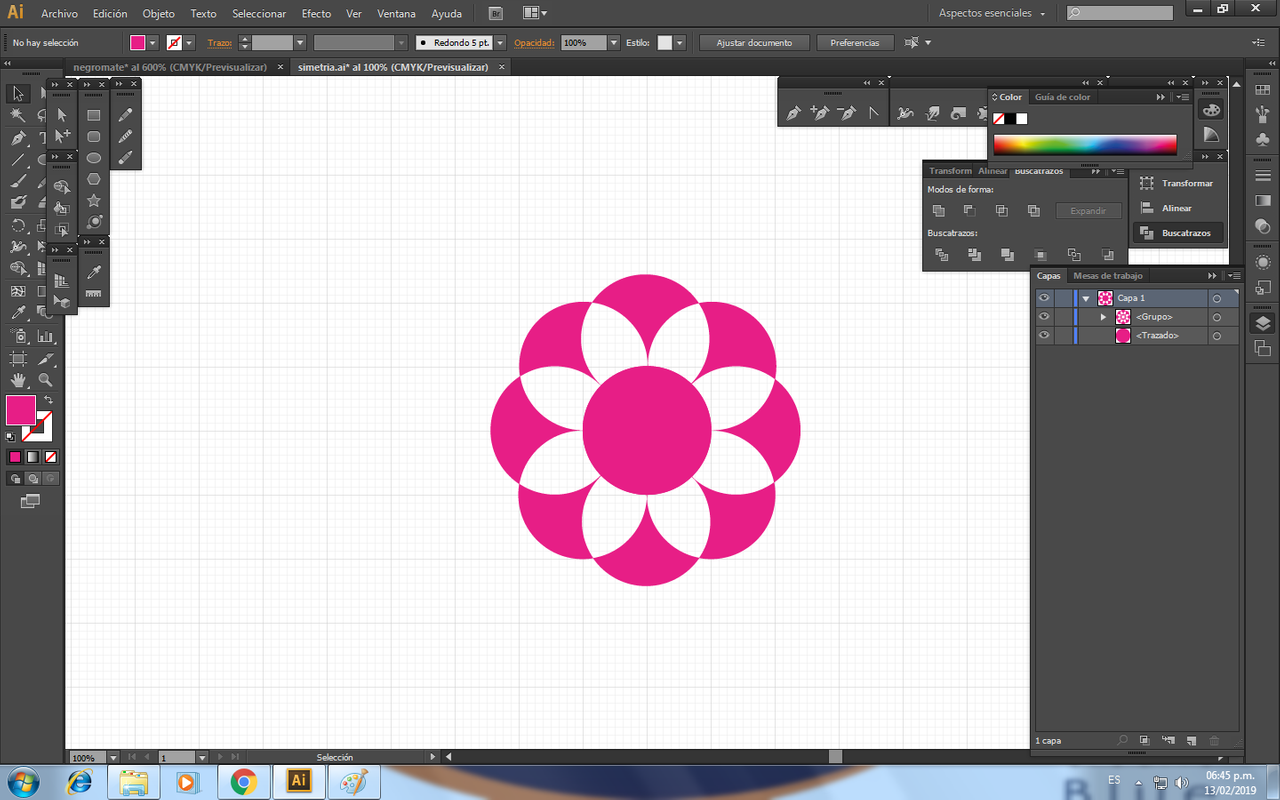Select the Ellipse tool in floating shape panel
Image resolution: width=1280 pixels, height=800 pixels.
click(x=94, y=158)
